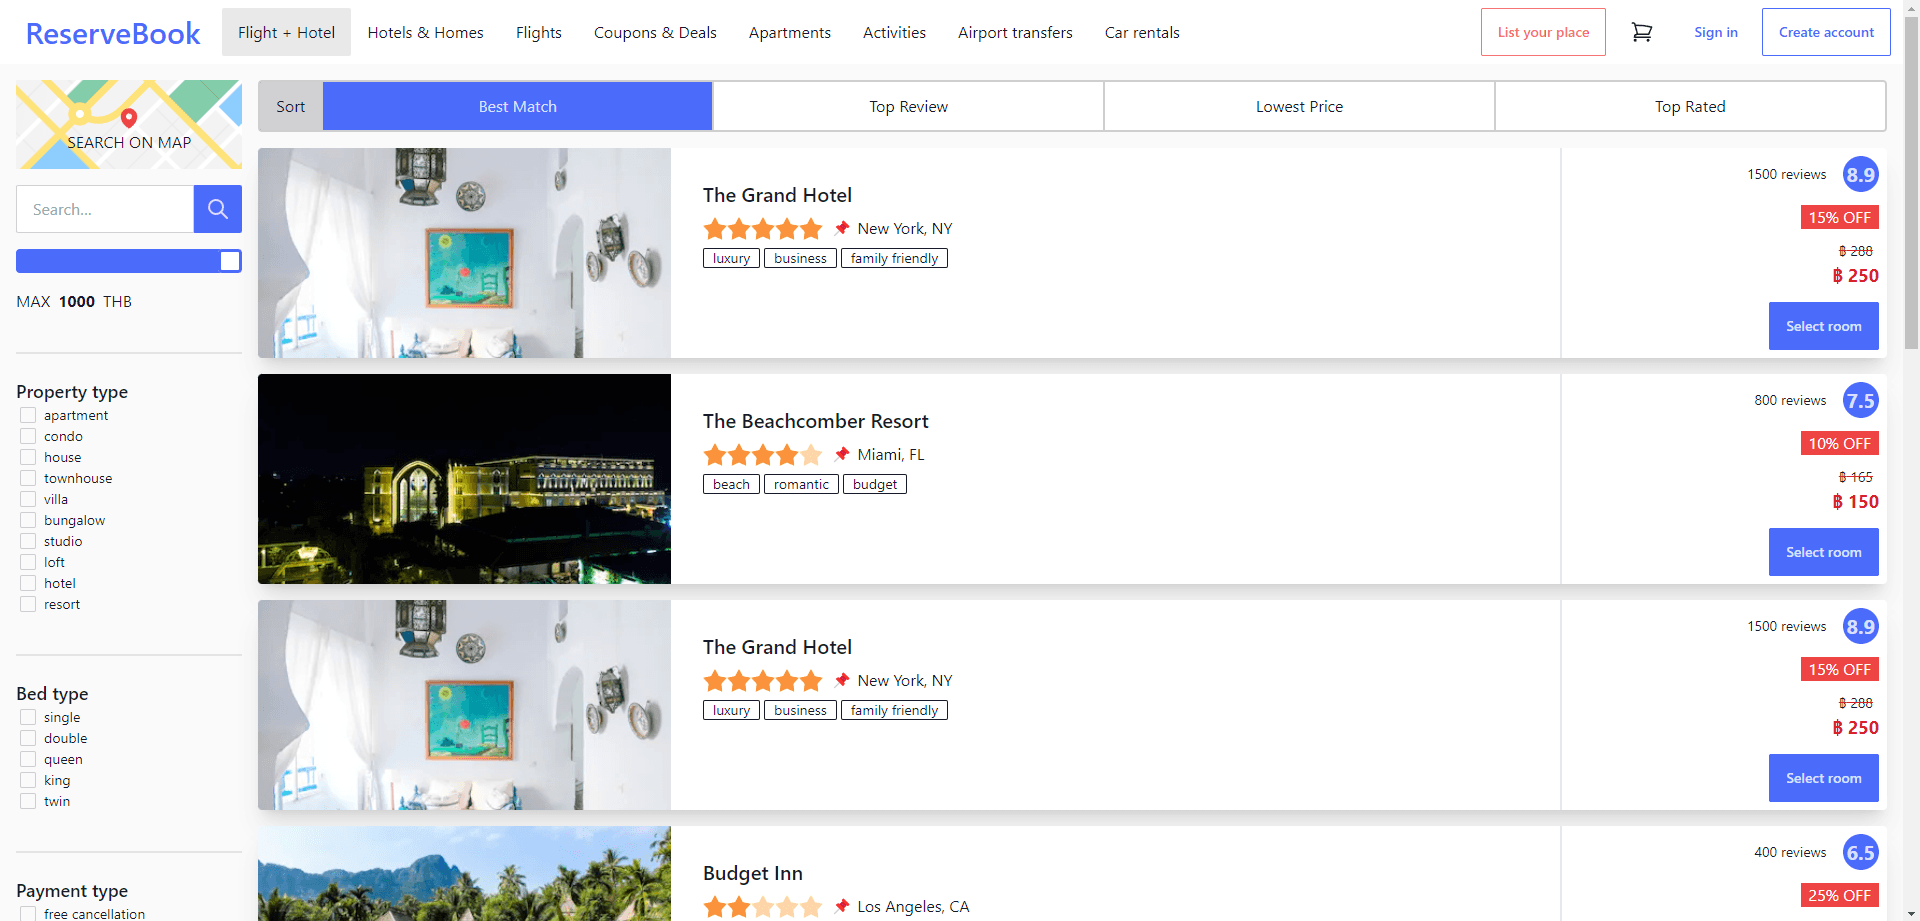Sort results by Top Review
This screenshot has width=1920, height=921.
point(908,106)
